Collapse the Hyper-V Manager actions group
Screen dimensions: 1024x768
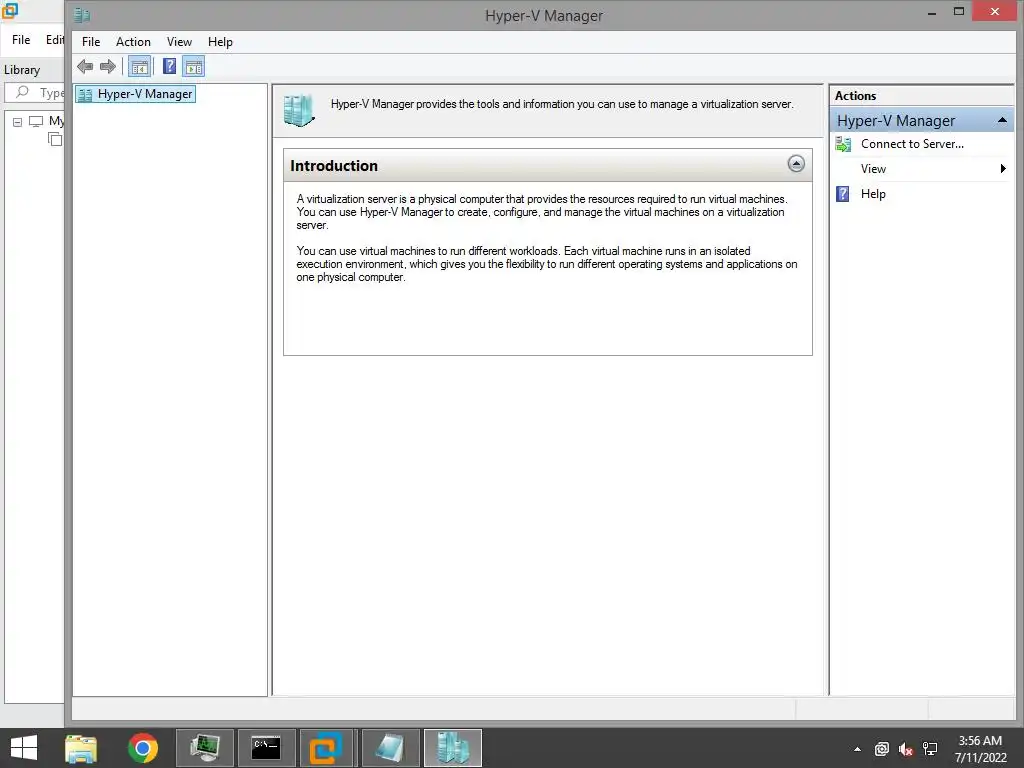[x=1002, y=120]
